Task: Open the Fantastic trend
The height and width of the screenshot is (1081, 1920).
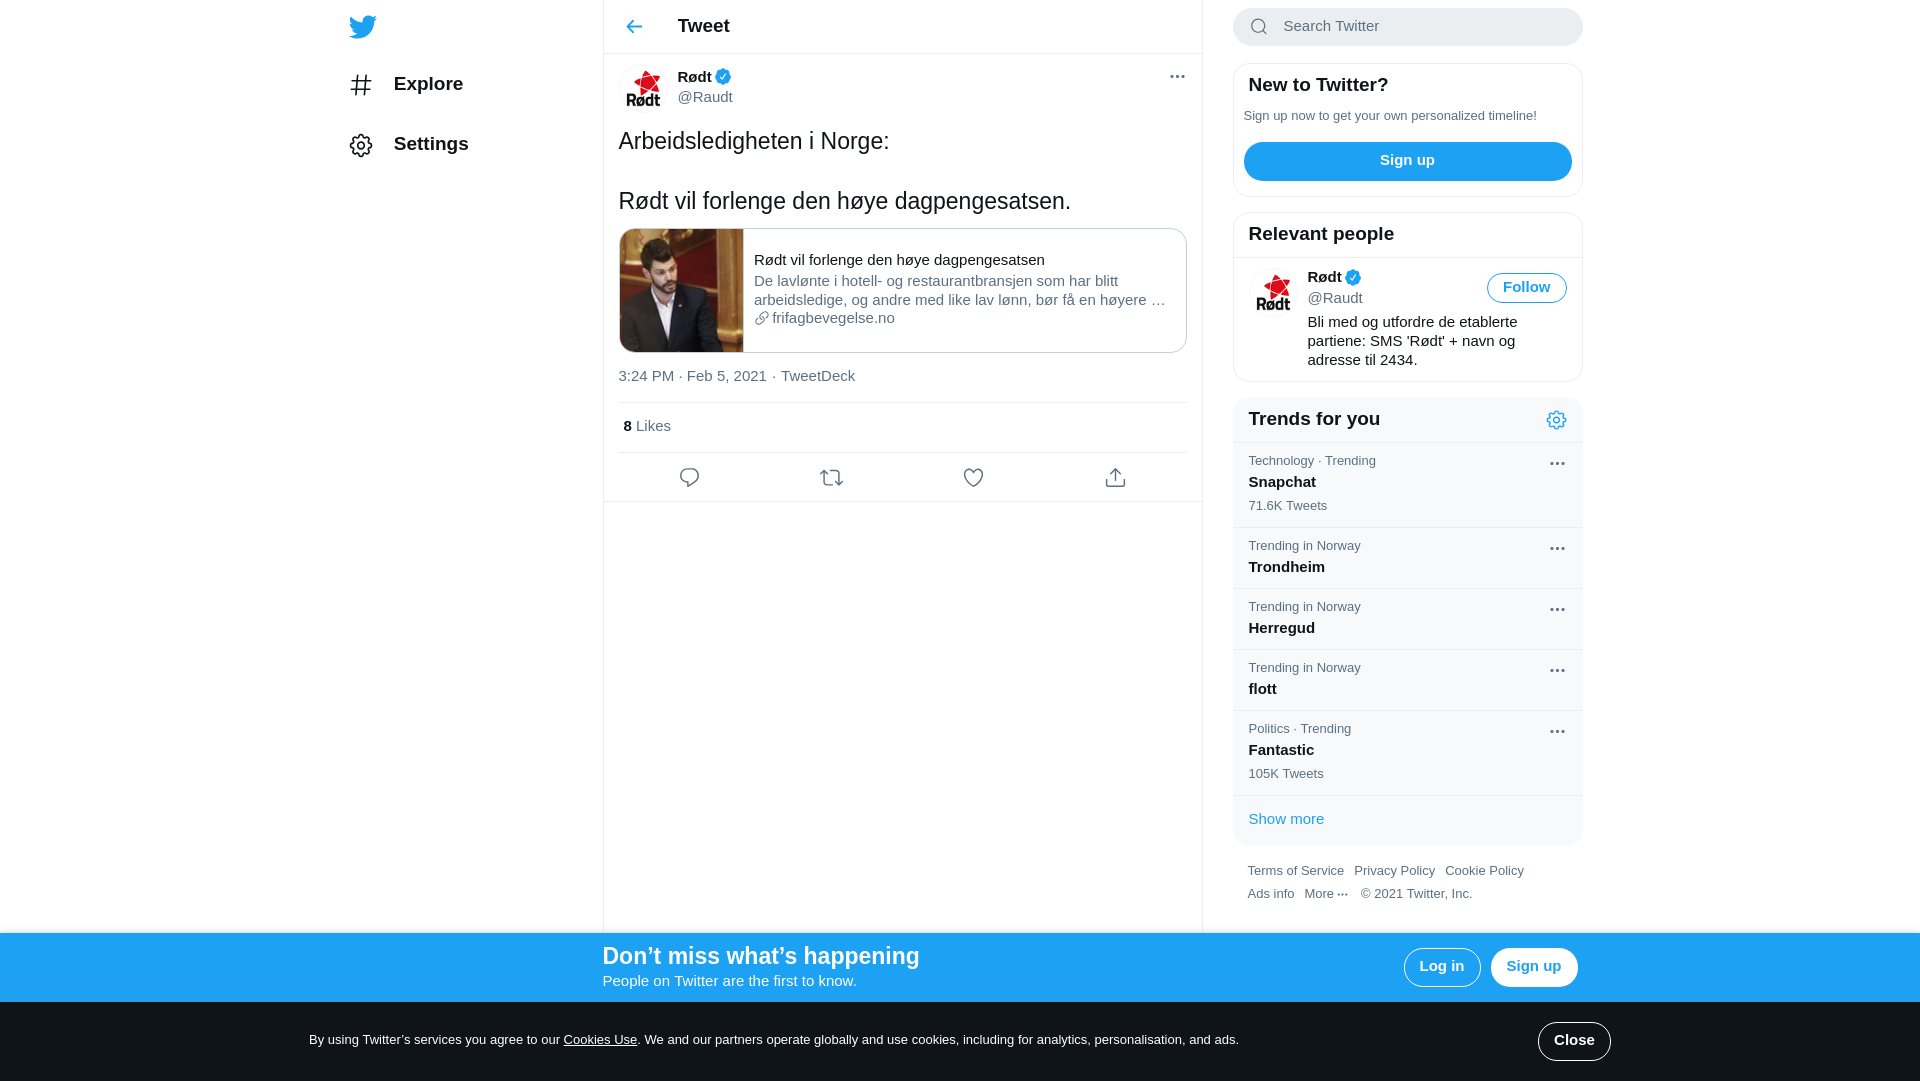Action: pyautogui.click(x=1407, y=753)
